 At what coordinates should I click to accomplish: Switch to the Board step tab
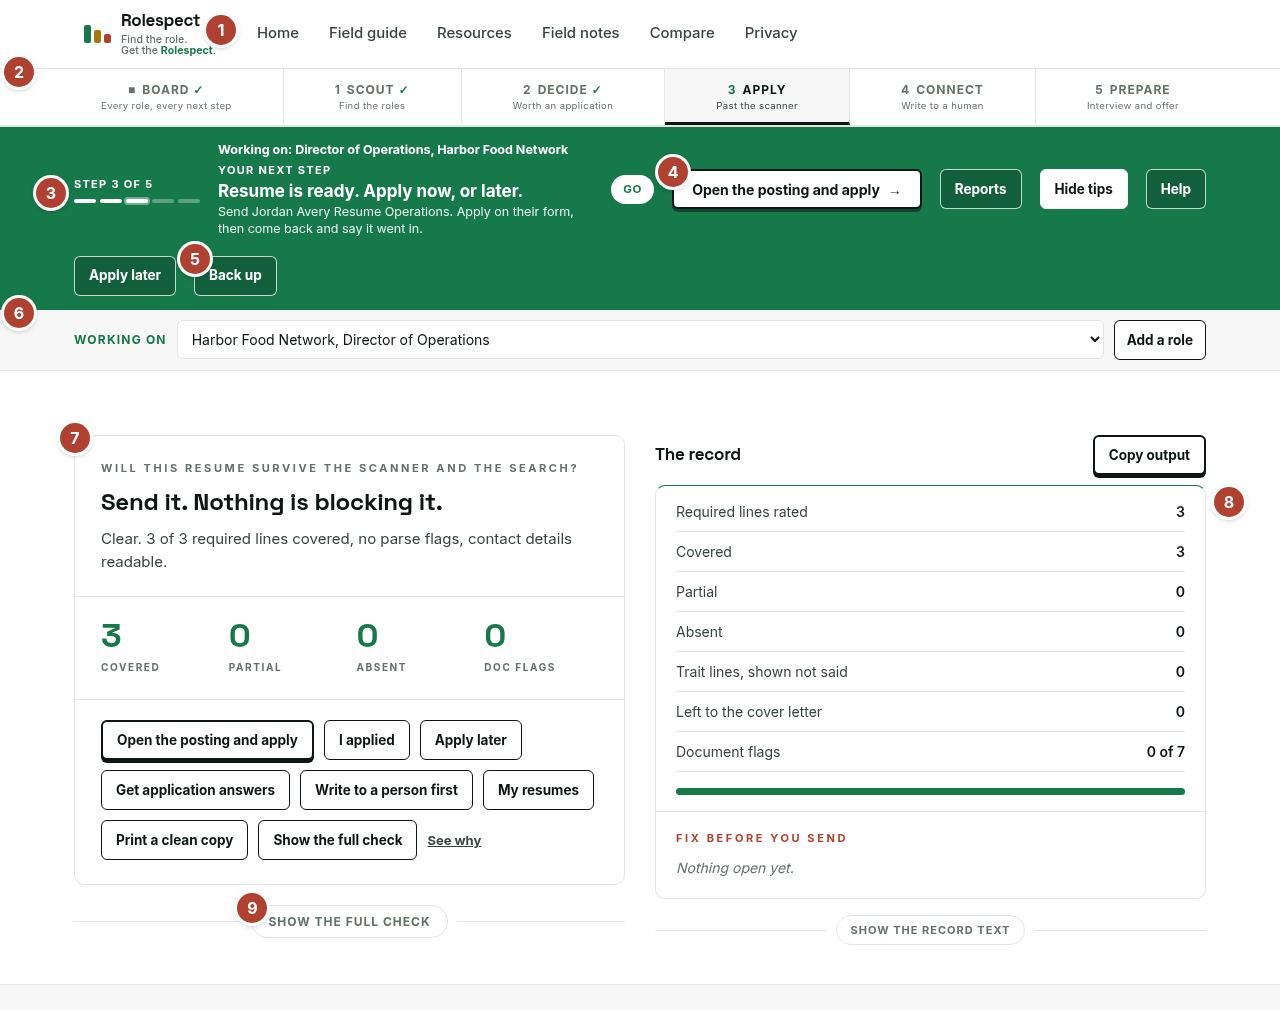(166, 97)
